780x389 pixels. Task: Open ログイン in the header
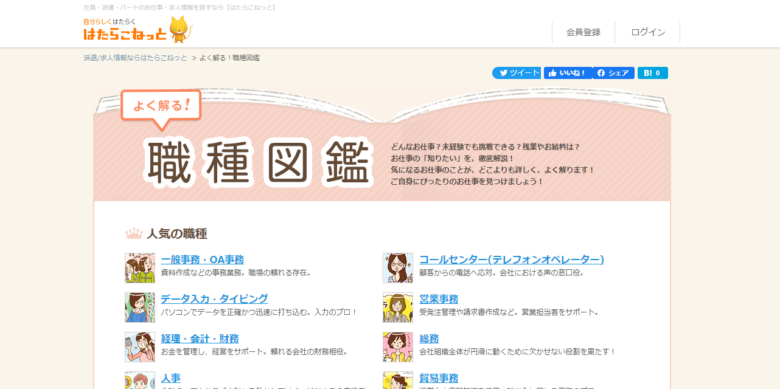(648, 32)
